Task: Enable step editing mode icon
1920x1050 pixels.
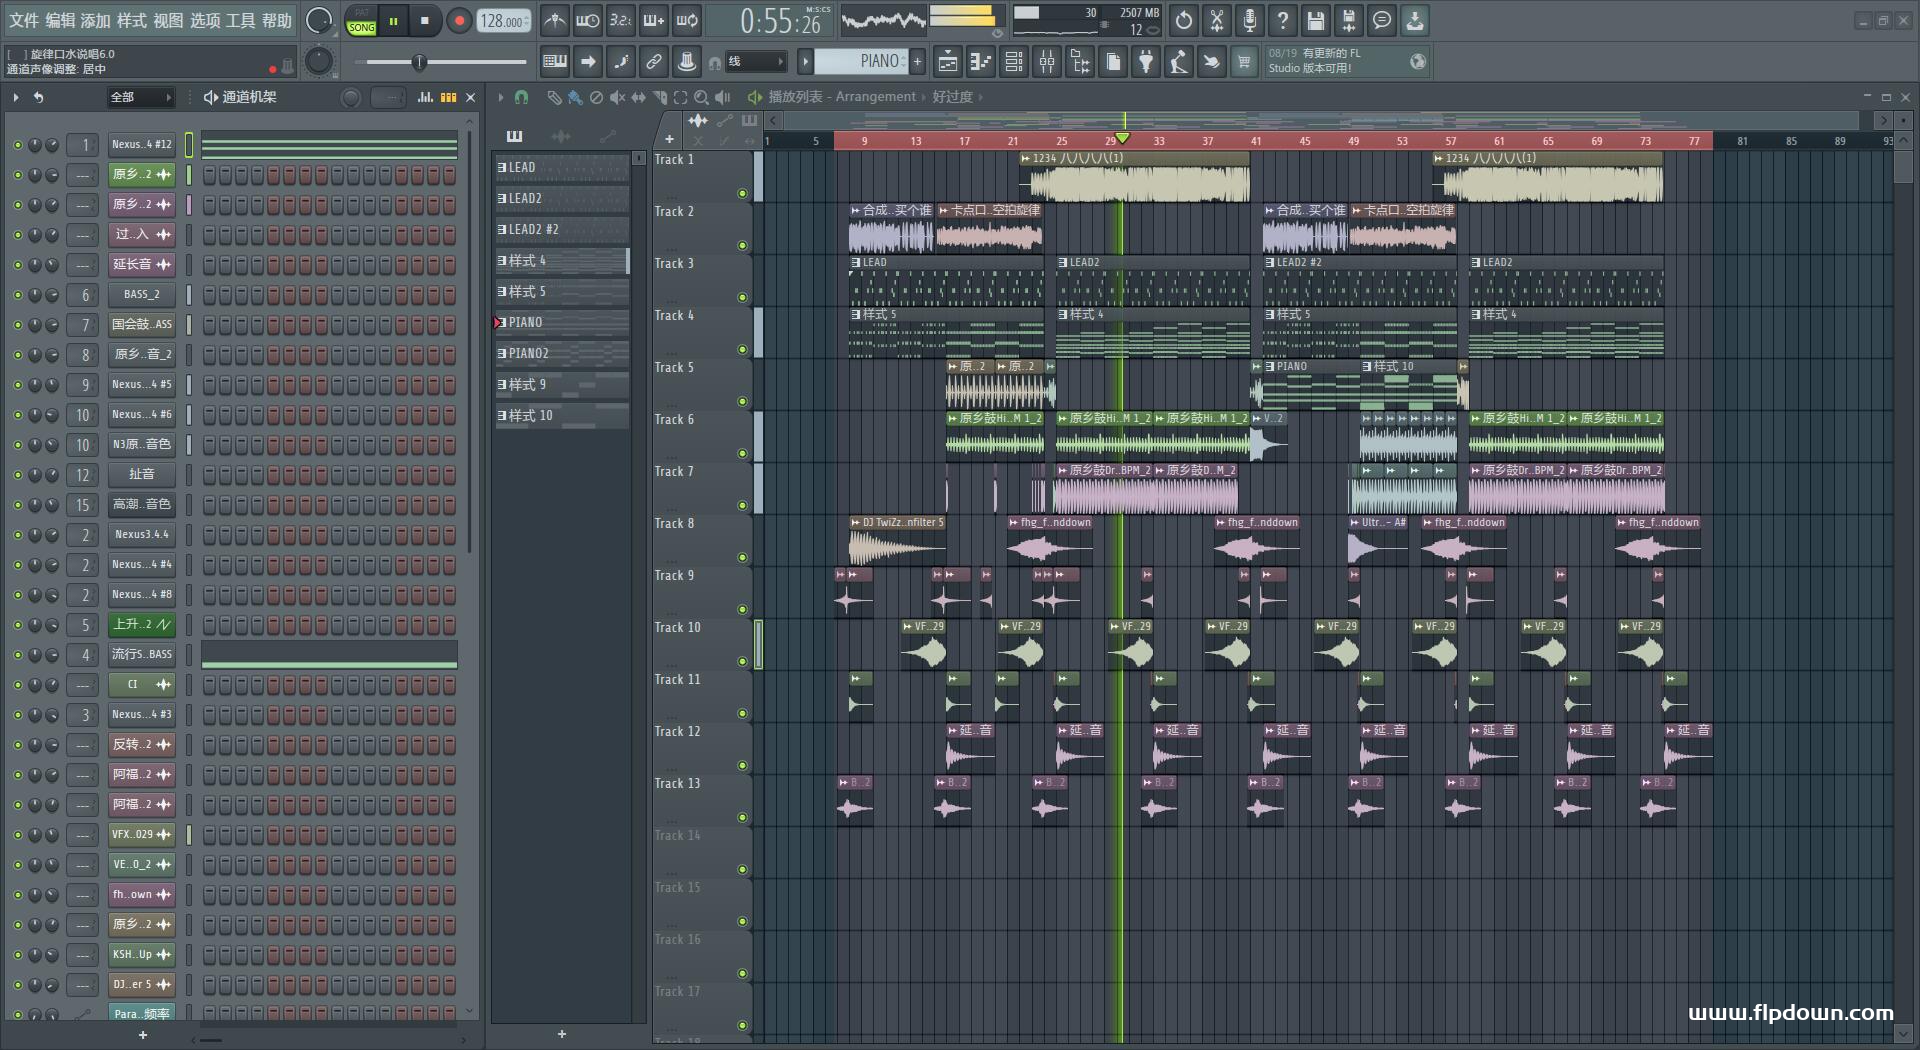Action: [621, 62]
